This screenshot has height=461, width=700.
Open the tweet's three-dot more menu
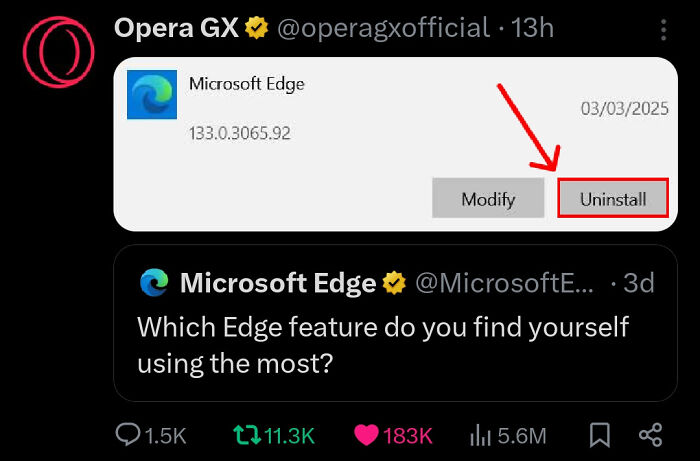pos(663,30)
